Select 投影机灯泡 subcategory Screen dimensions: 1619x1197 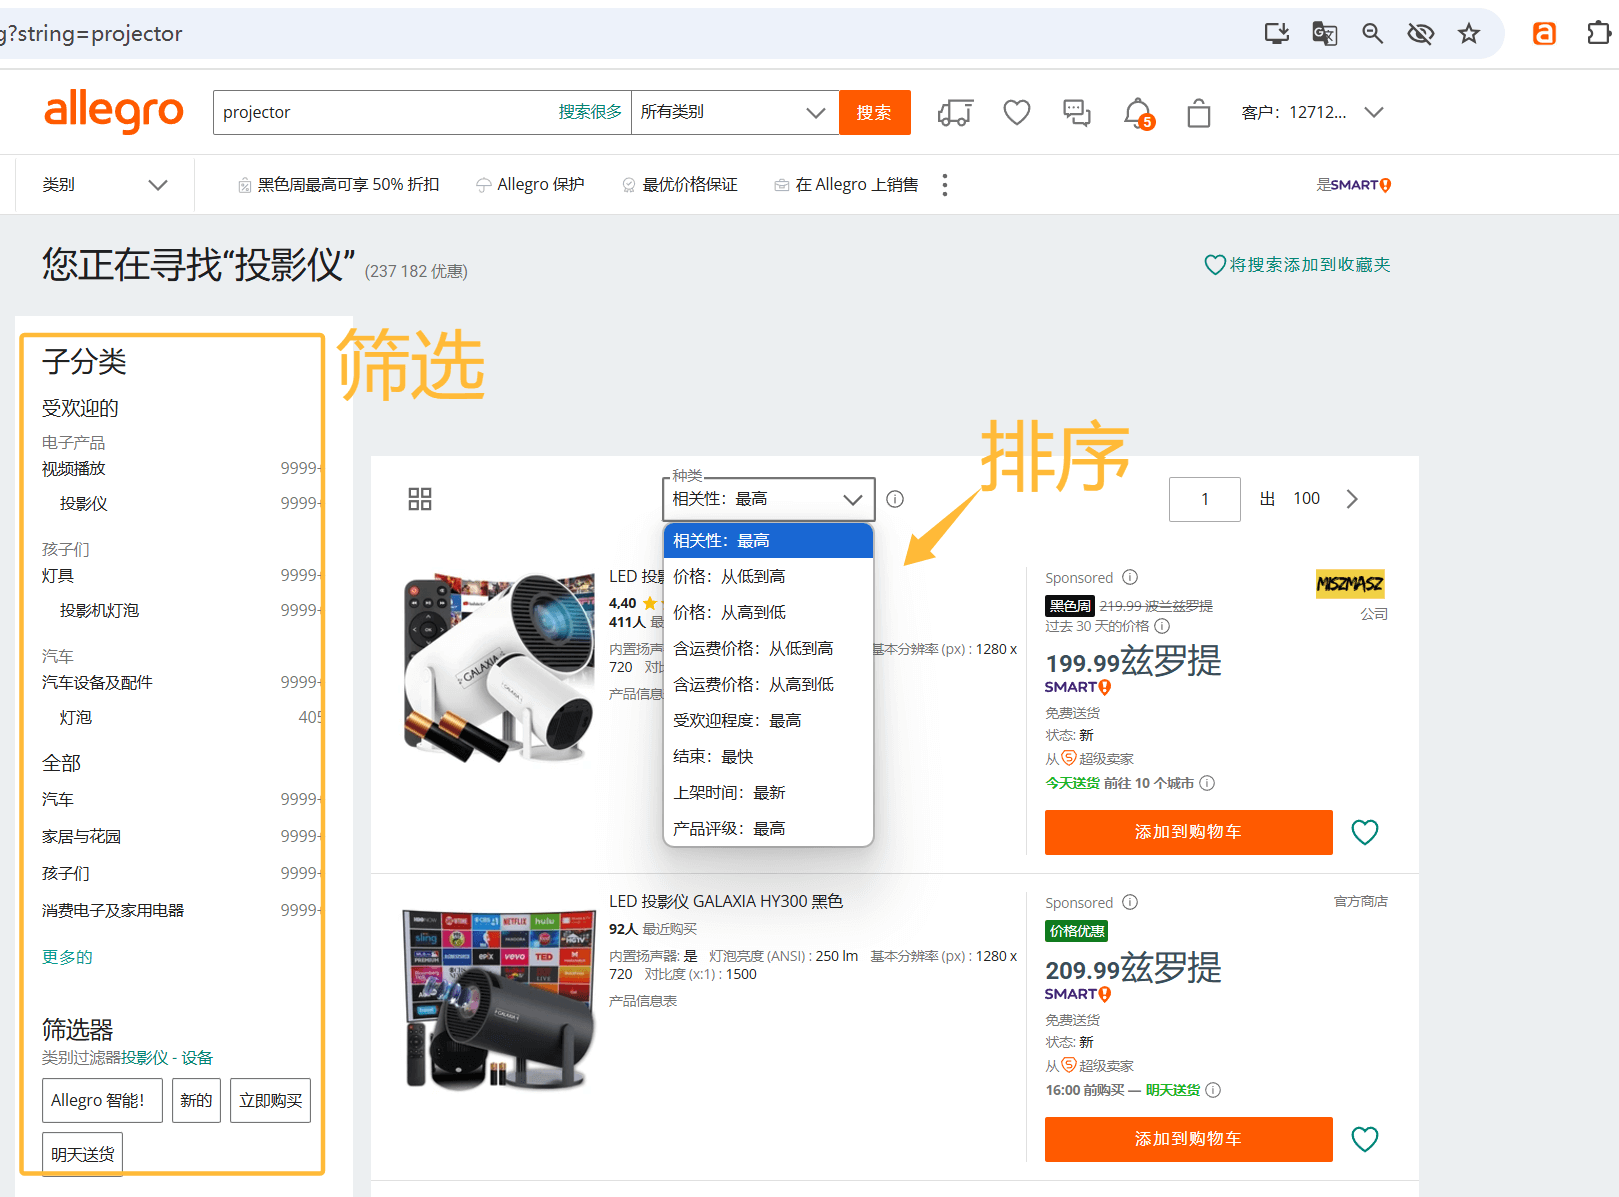coord(99,611)
